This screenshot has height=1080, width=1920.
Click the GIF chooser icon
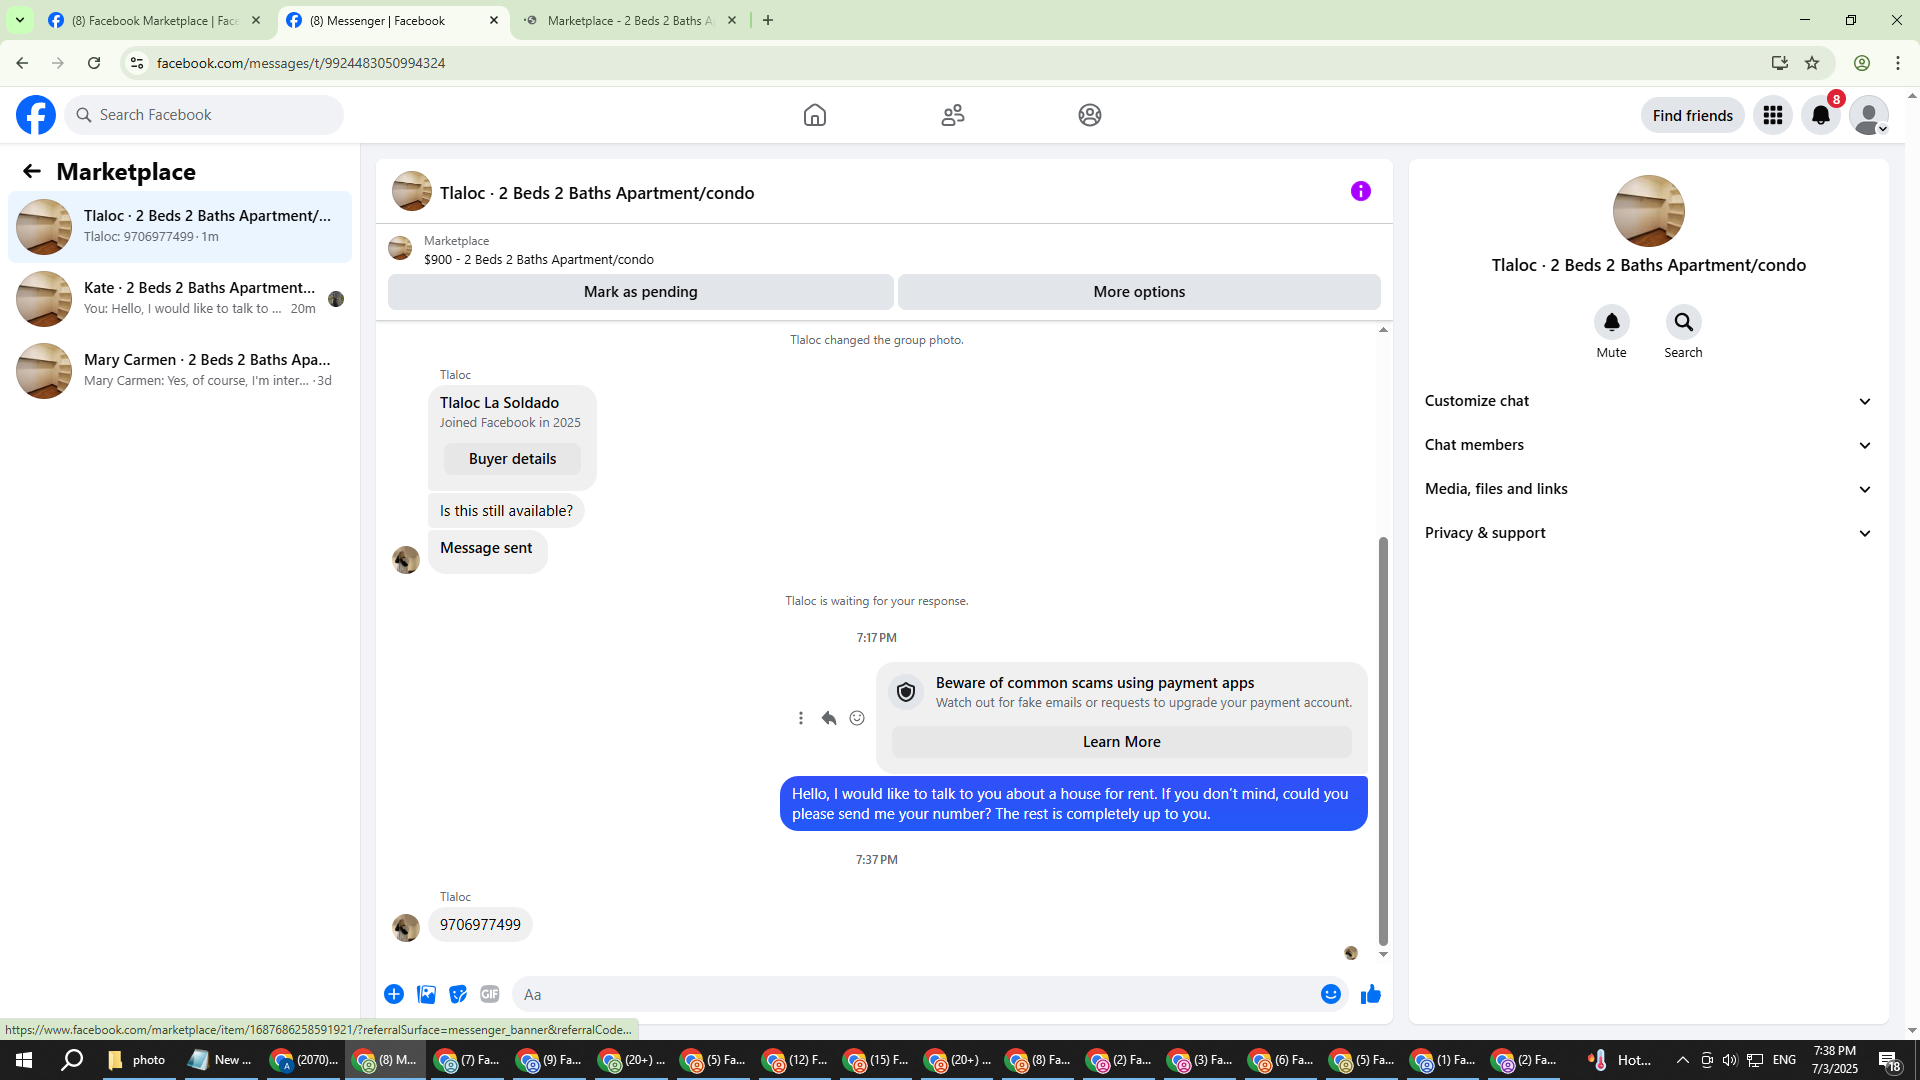[x=489, y=994]
